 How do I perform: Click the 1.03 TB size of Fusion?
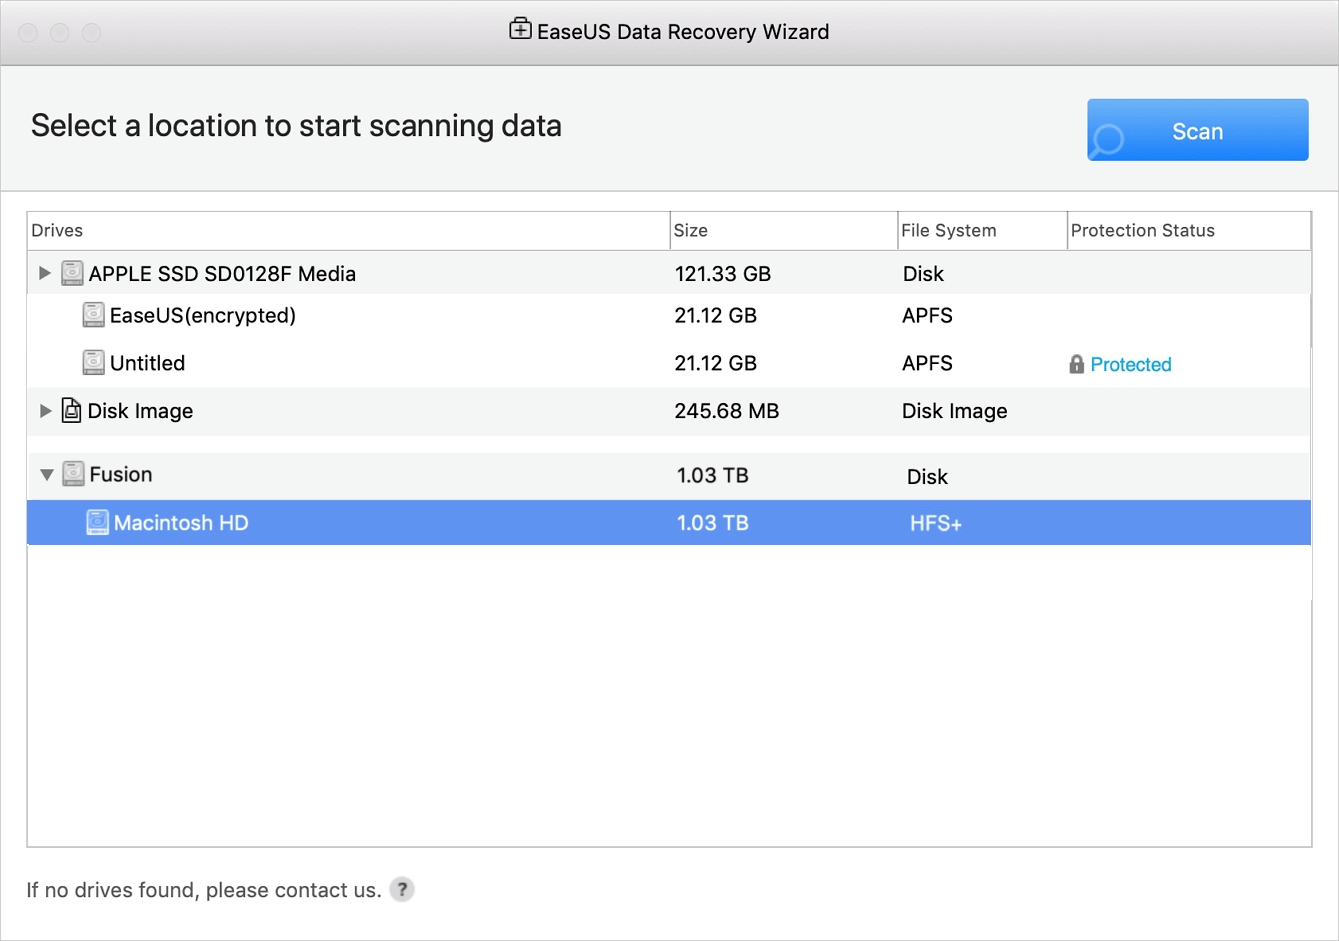pos(713,476)
